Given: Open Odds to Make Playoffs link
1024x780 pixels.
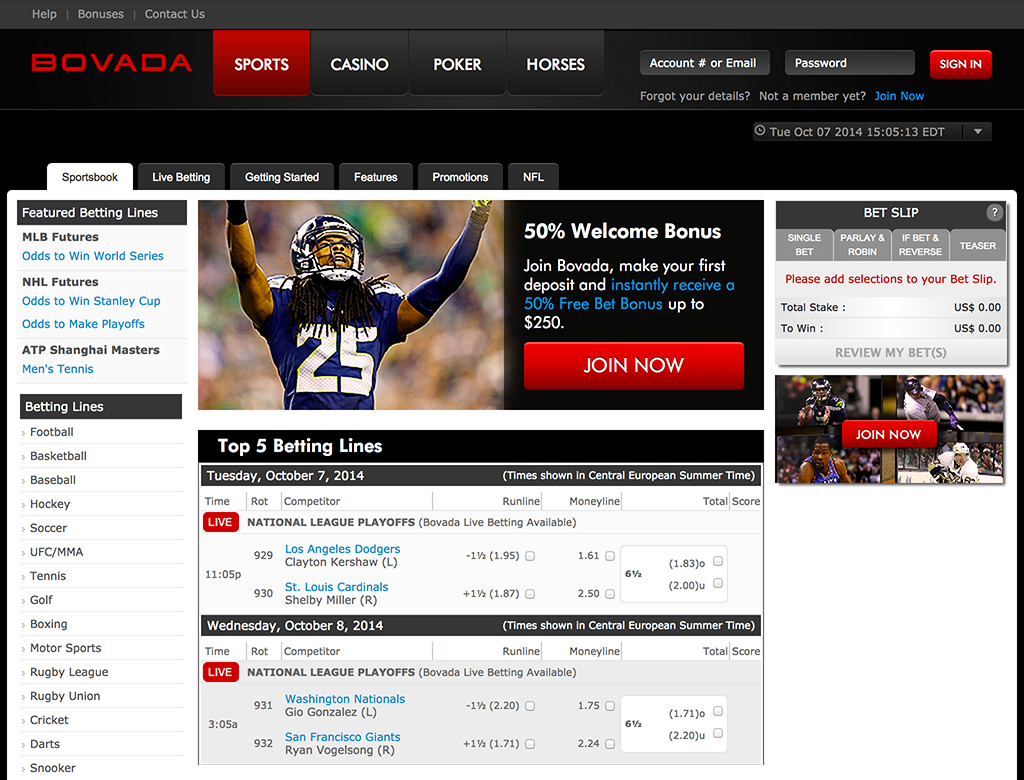Looking at the screenshot, I should [83, 324].
